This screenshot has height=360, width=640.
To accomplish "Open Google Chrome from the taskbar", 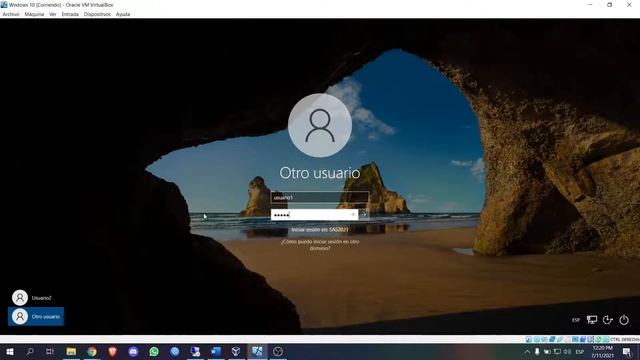I will 92,351.
